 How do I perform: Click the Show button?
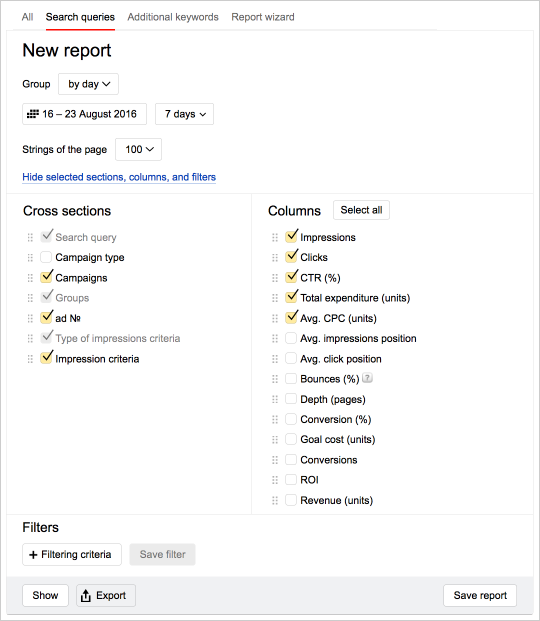(x=45, y=595)
